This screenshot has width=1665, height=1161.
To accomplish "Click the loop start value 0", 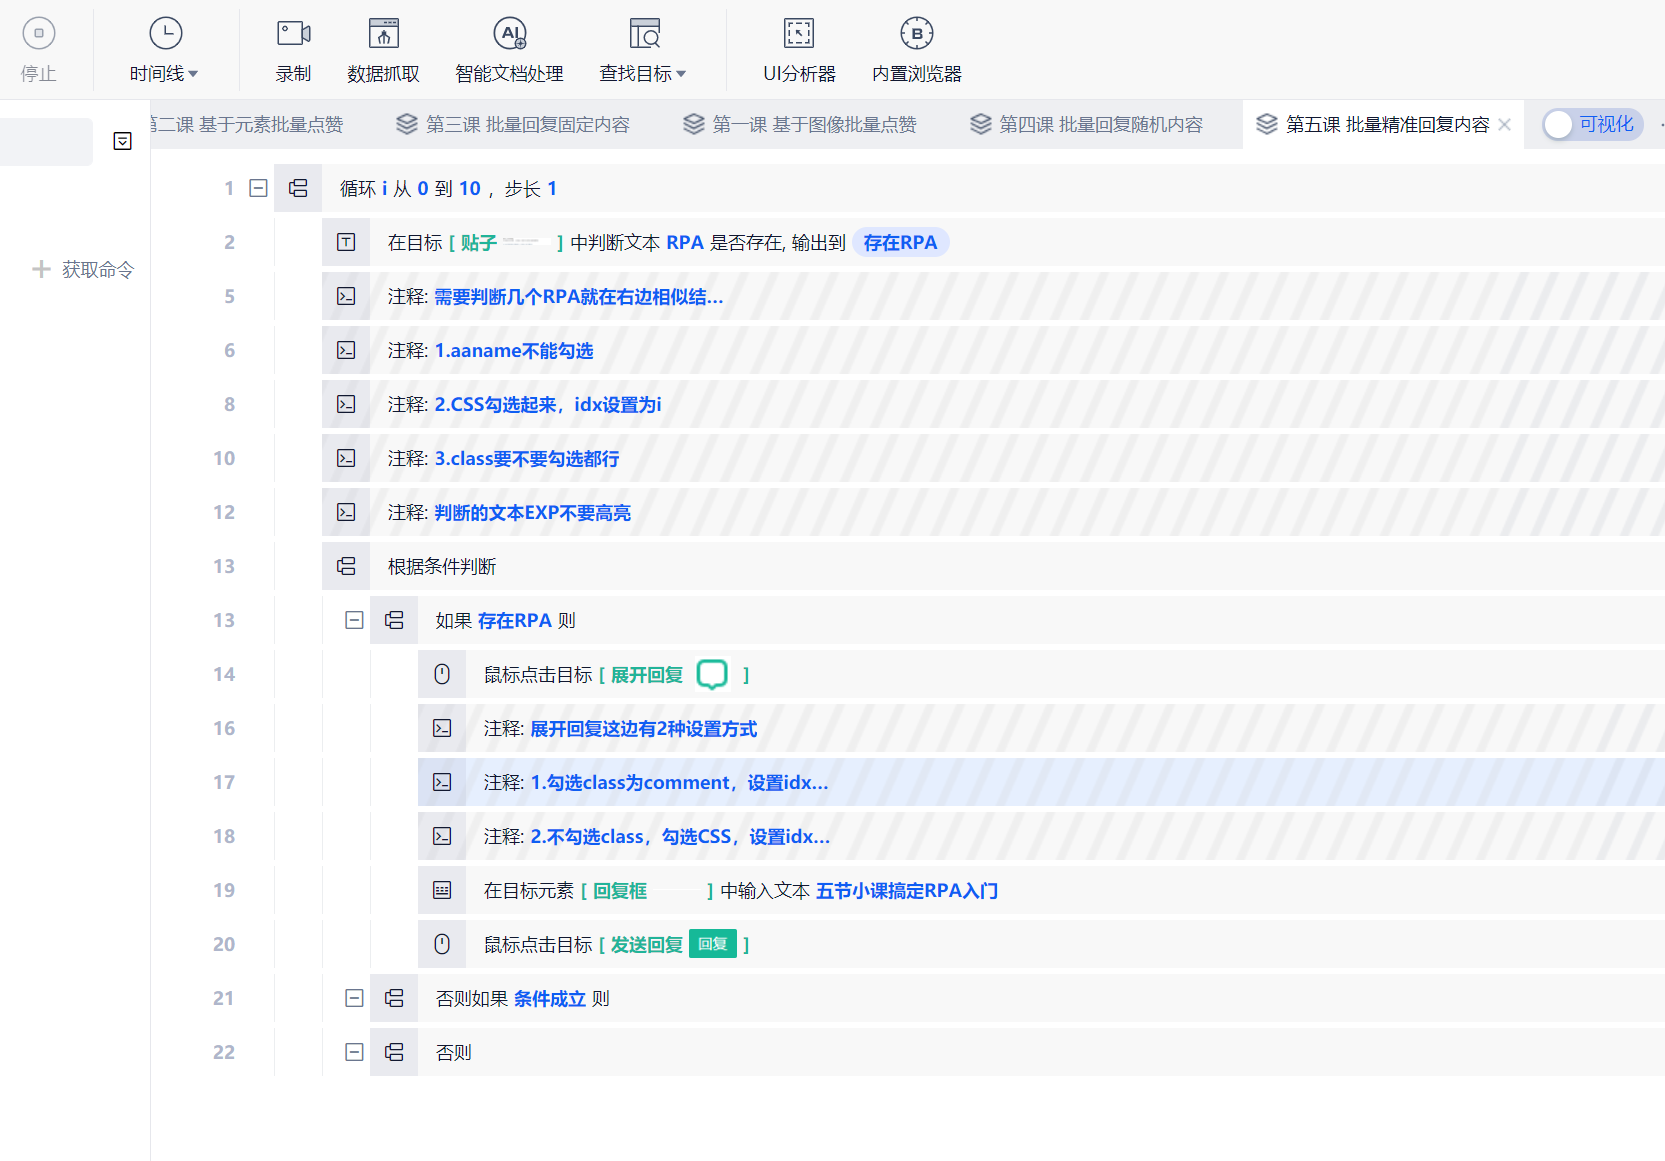I will [423, 188].
